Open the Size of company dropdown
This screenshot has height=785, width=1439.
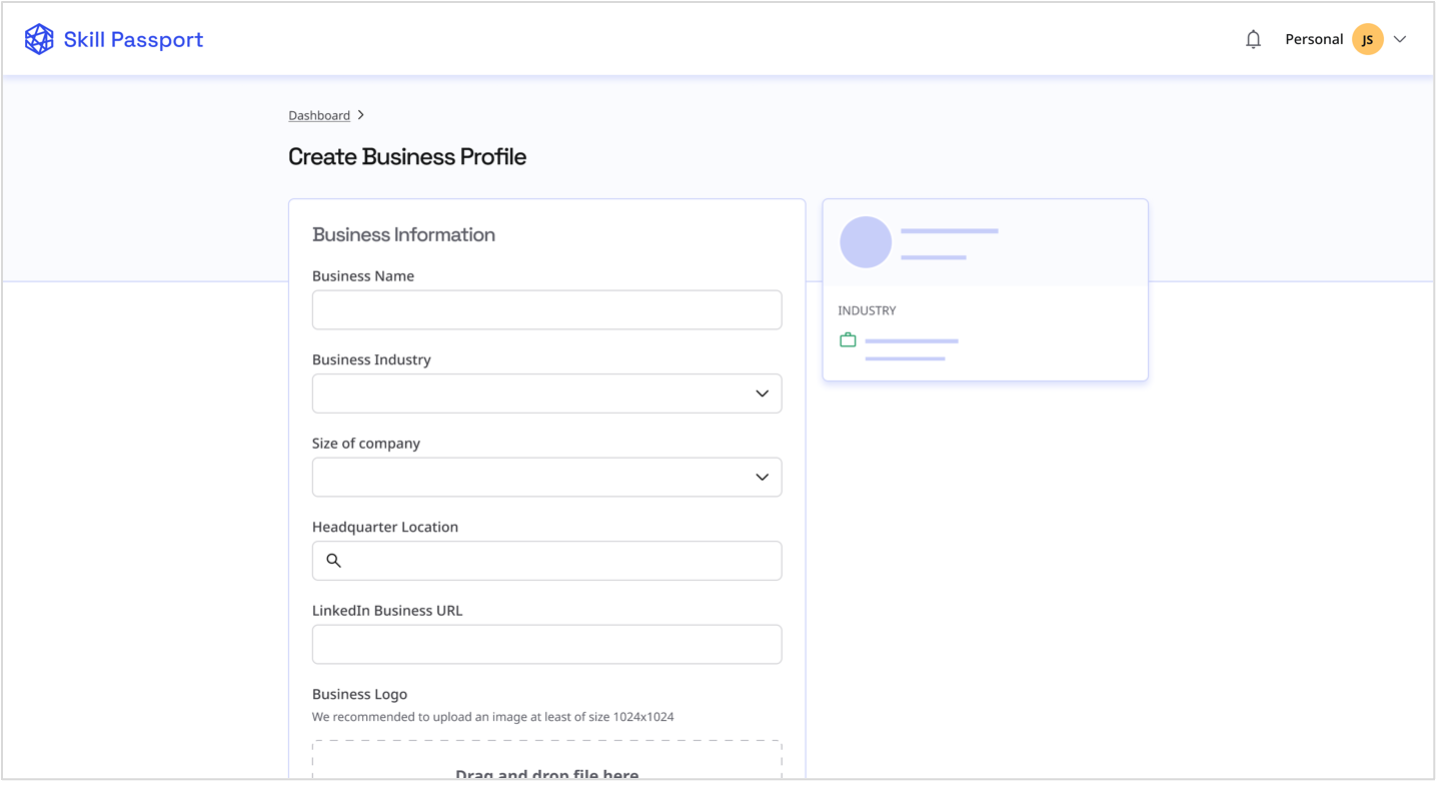tap(546, 477)
